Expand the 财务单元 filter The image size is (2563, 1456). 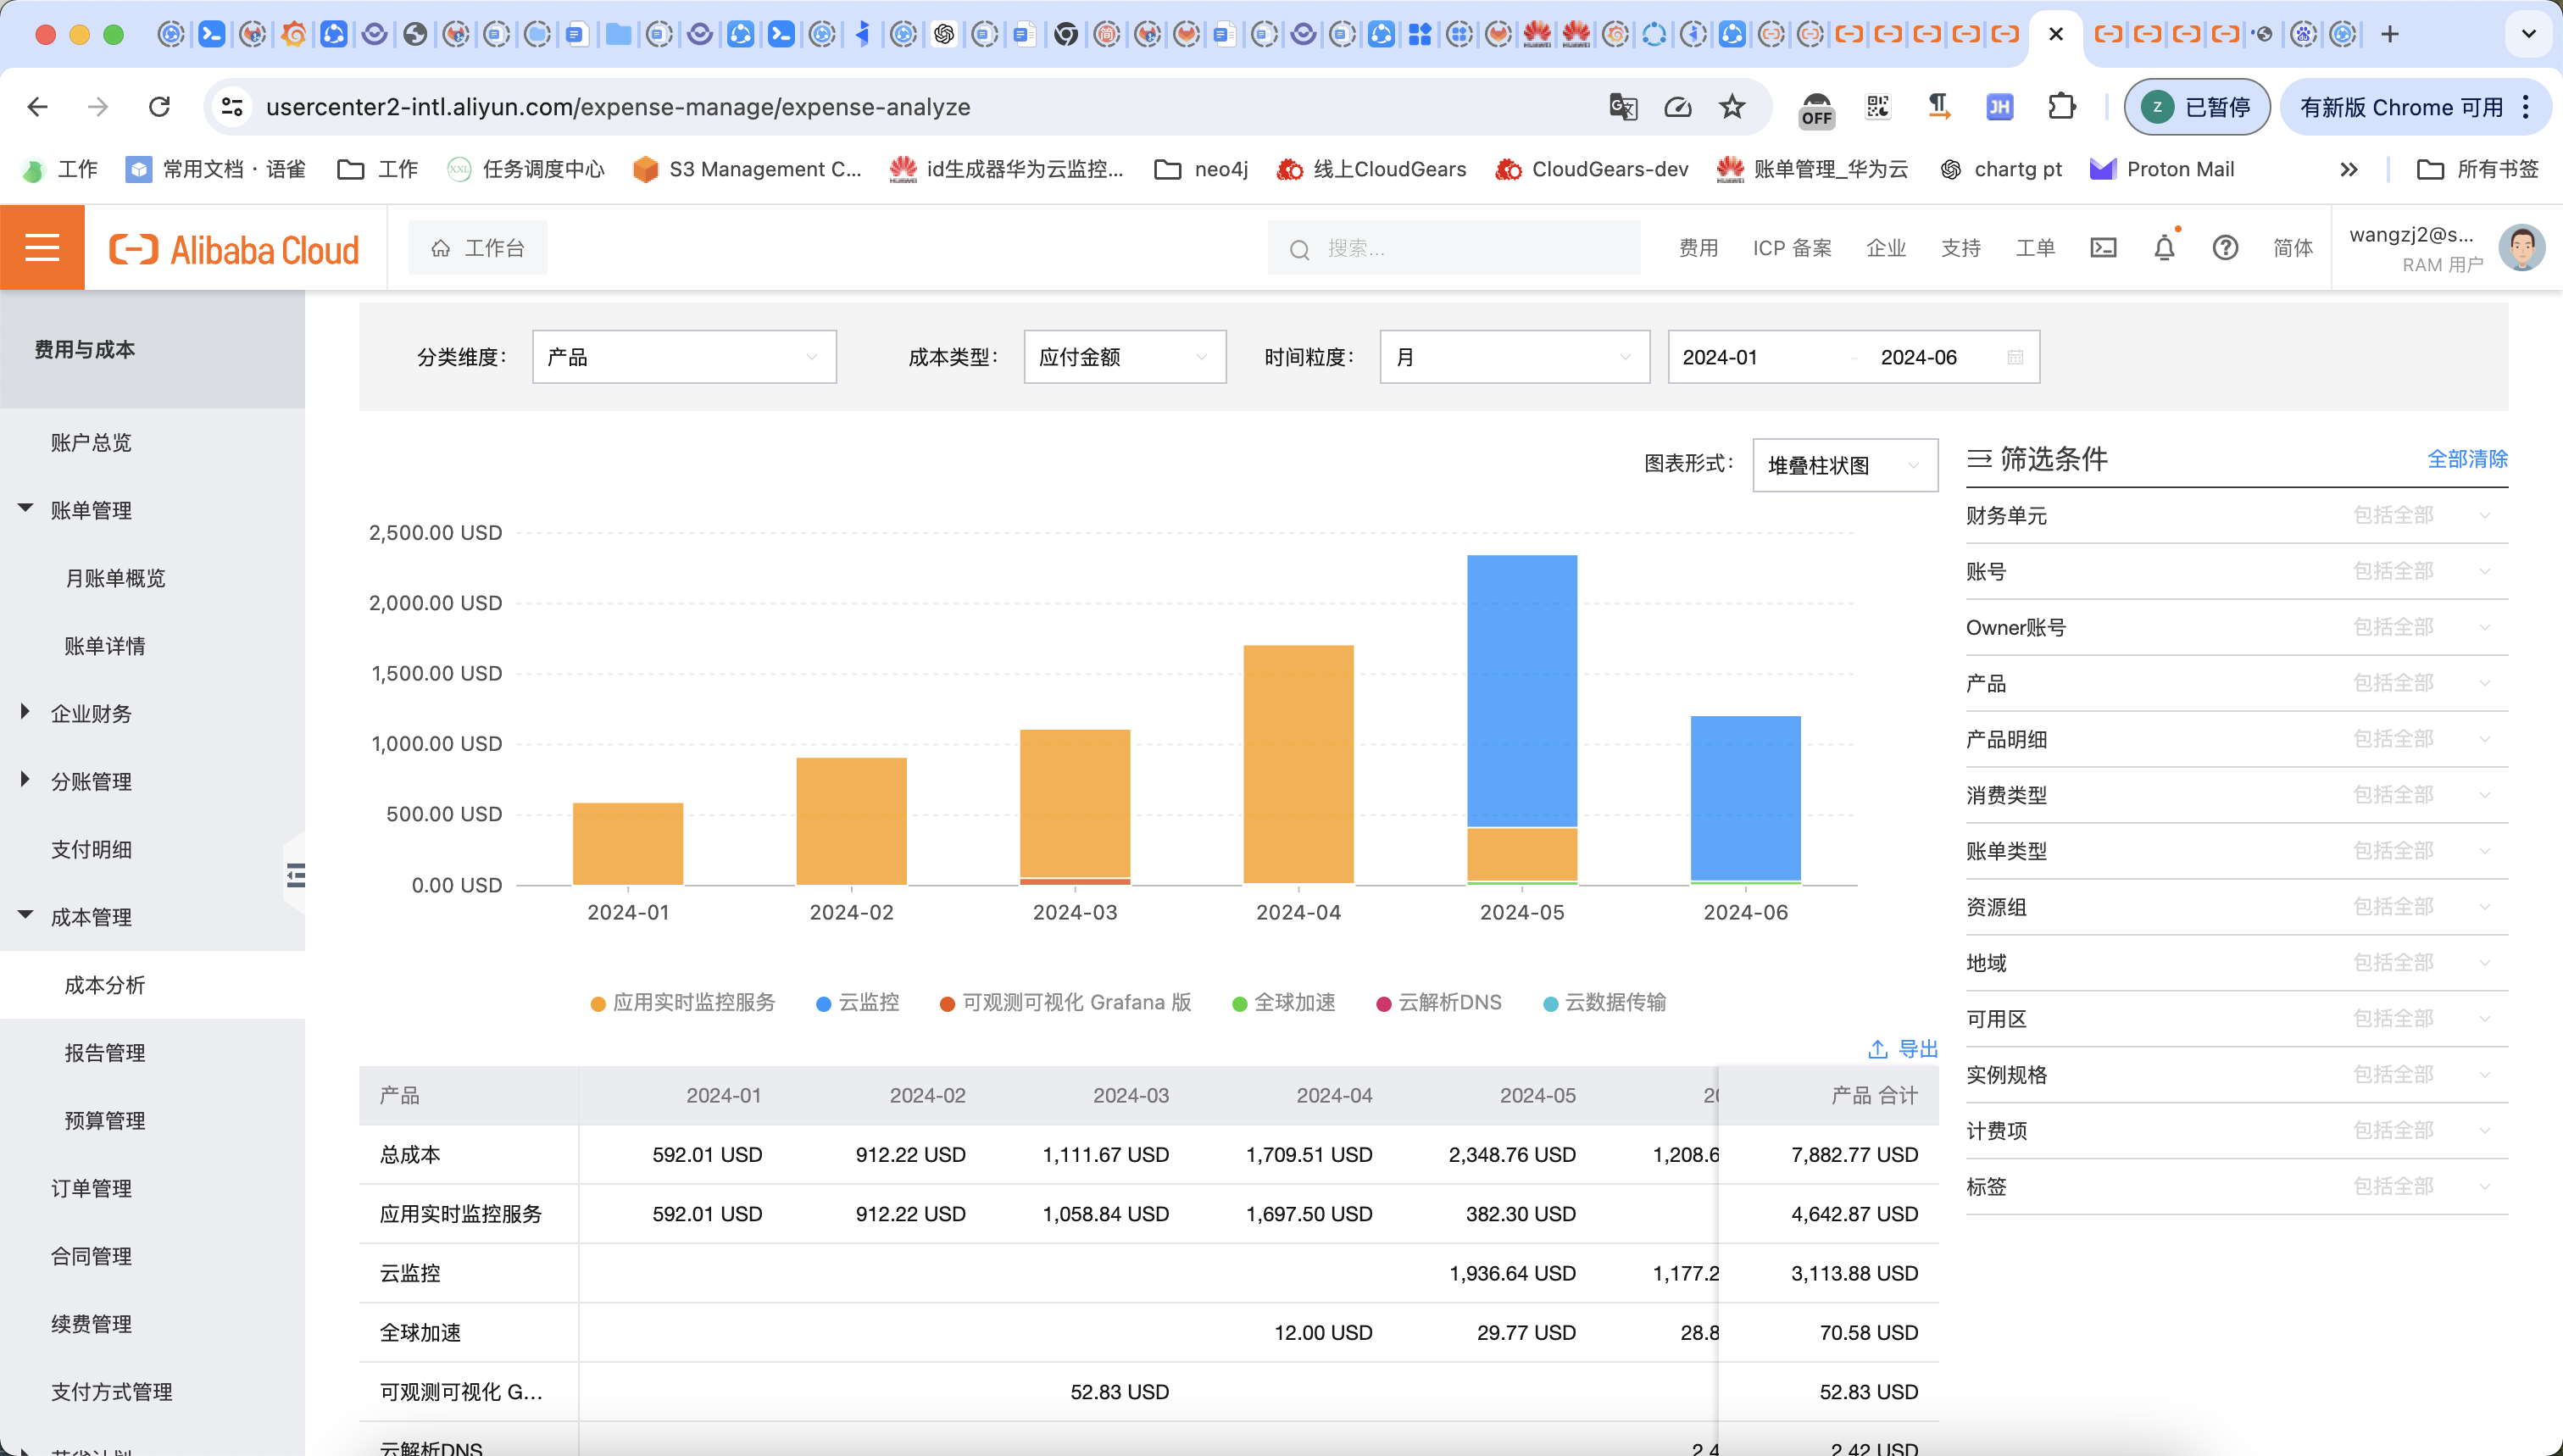2237,515
